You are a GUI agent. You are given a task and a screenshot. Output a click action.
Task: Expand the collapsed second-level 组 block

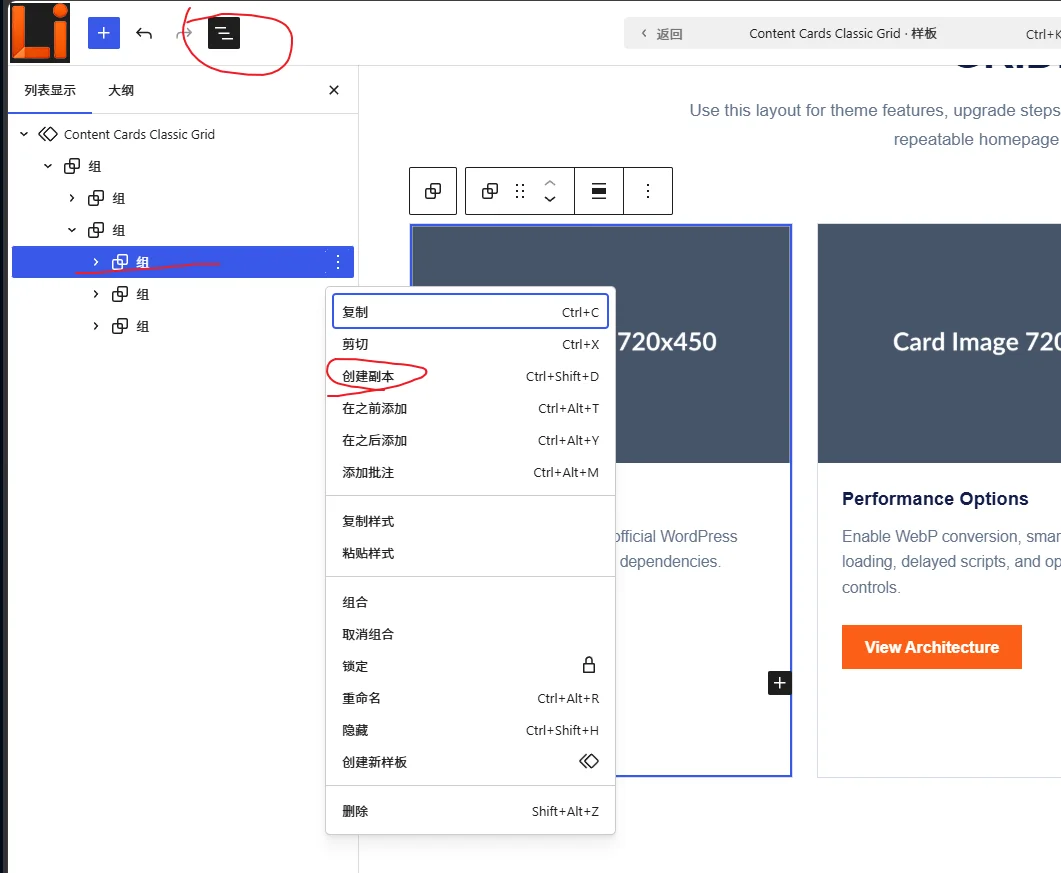pyautogui.click(x=72, y=198)
